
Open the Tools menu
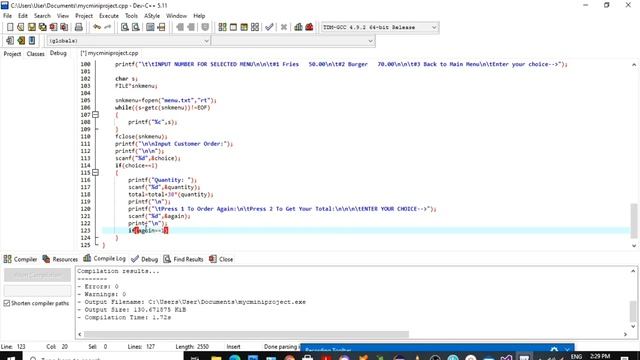[131, 16]
